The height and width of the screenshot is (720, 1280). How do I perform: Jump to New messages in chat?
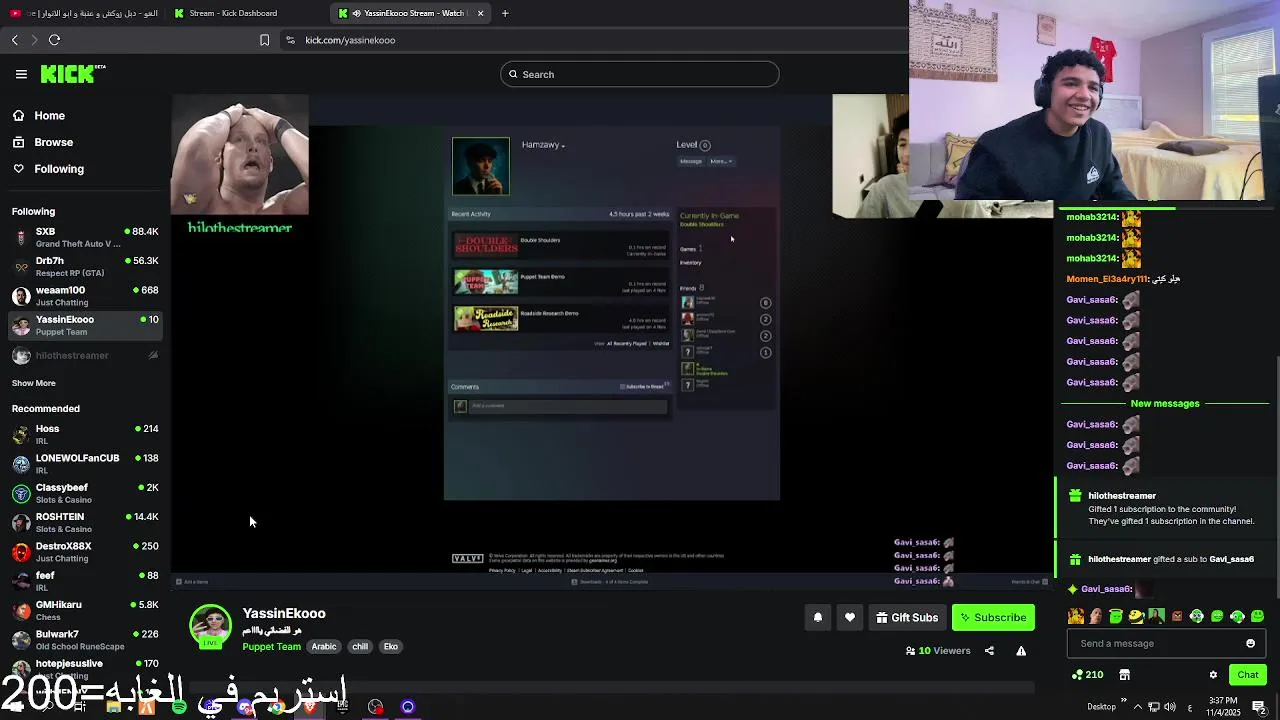point(1164,404)
